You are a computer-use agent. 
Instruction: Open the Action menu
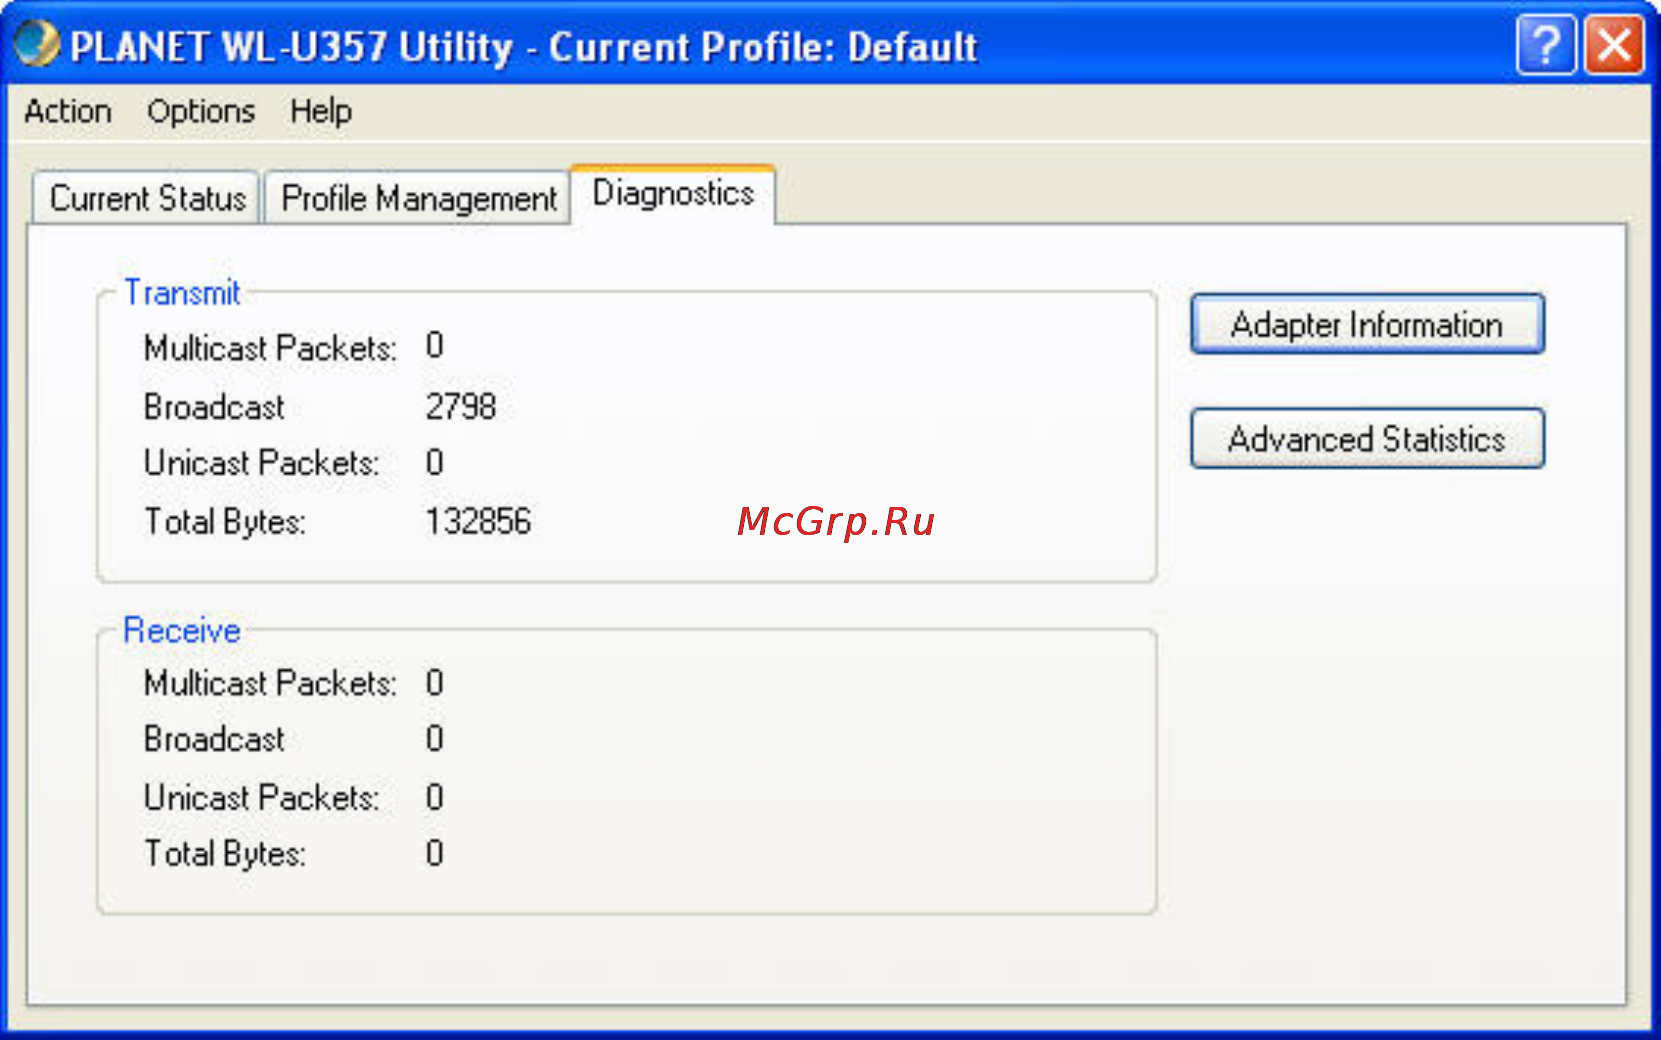pos(68,111)
